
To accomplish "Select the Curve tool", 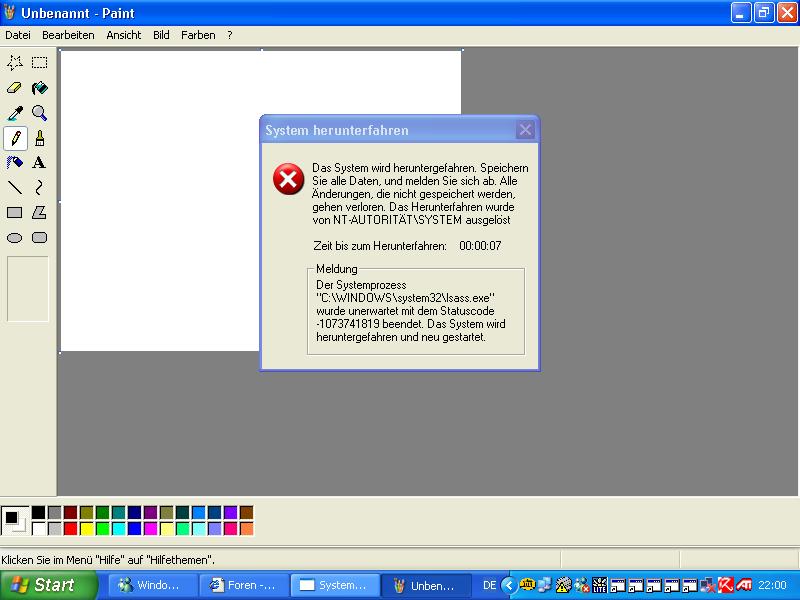I will point(39,188).
